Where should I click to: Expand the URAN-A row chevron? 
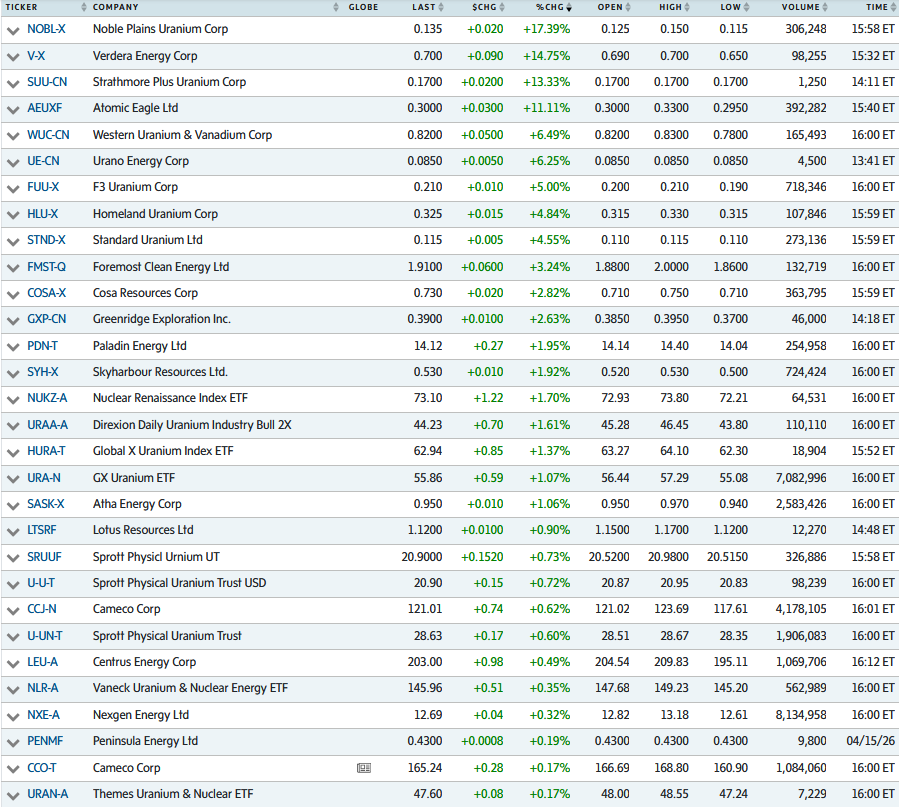click(x=13, y=795)
